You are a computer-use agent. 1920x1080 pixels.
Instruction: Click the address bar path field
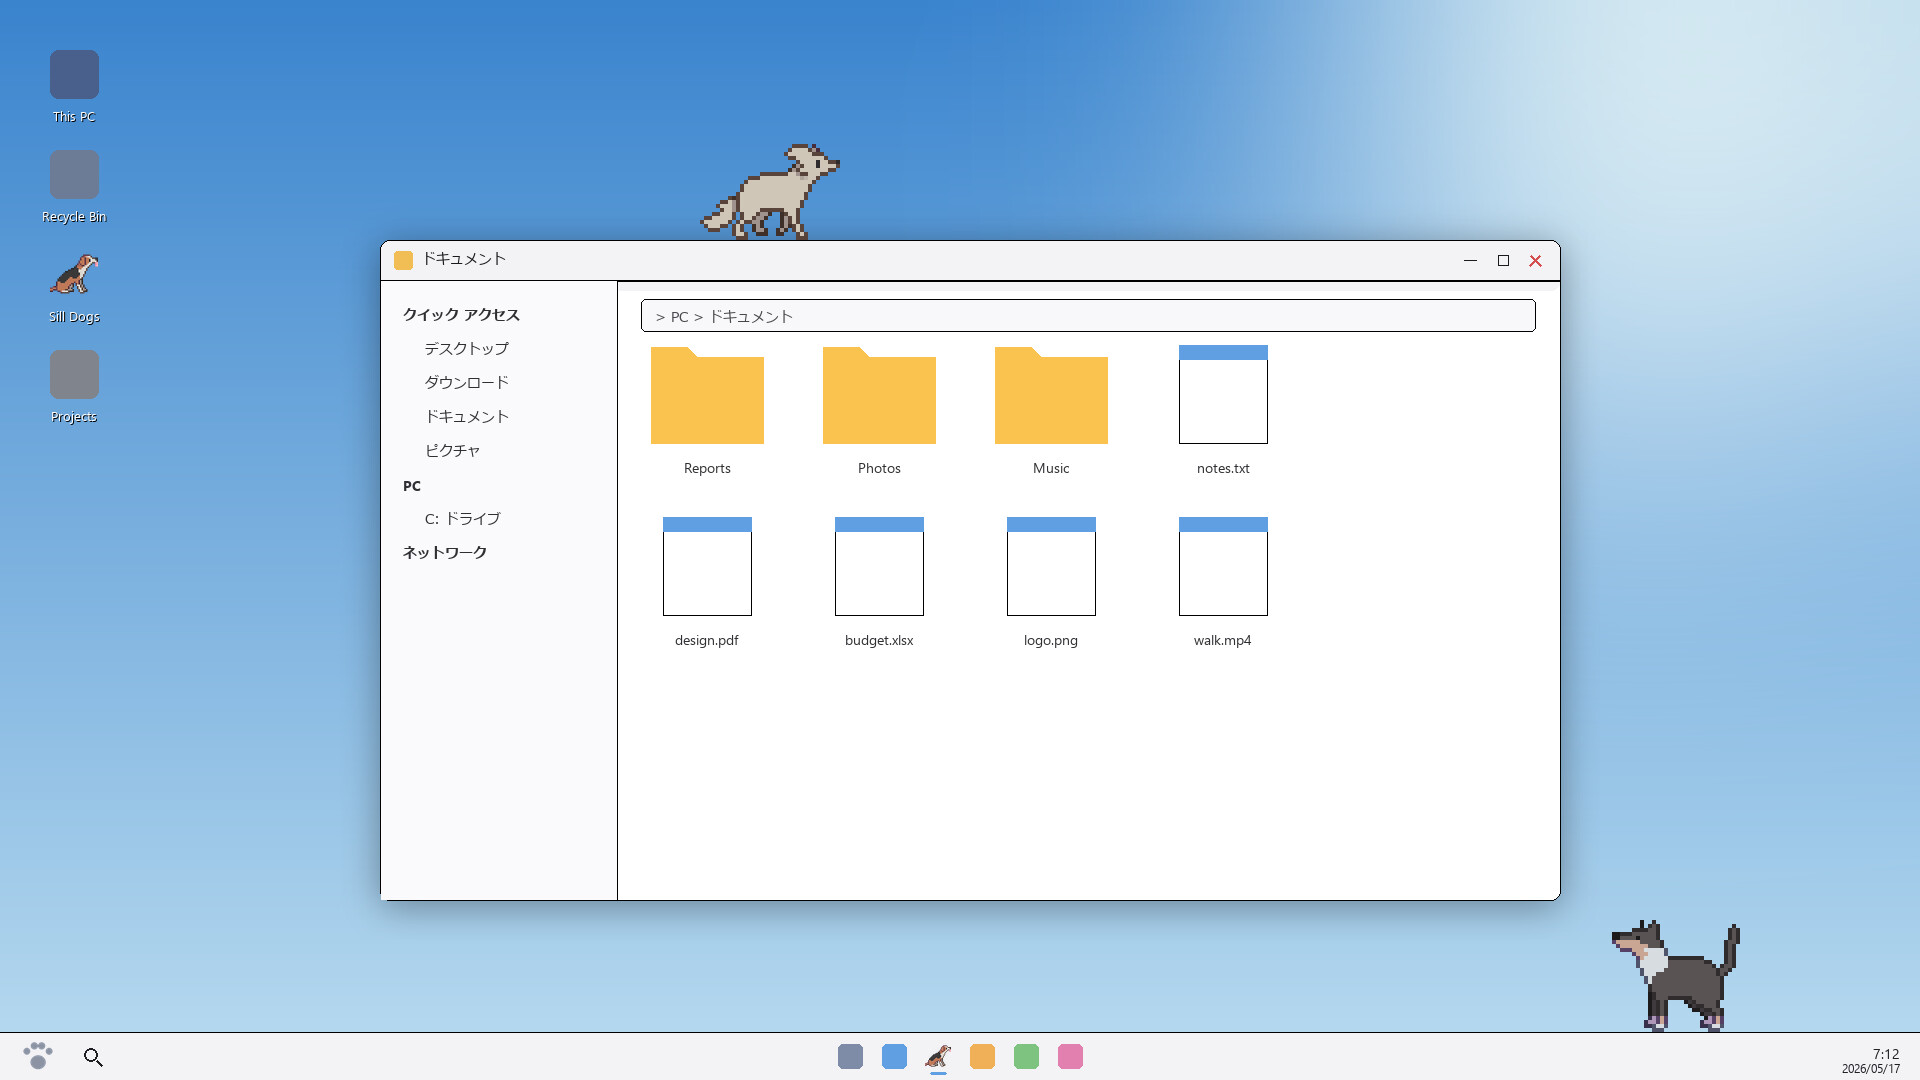[x=1088, y=316]
